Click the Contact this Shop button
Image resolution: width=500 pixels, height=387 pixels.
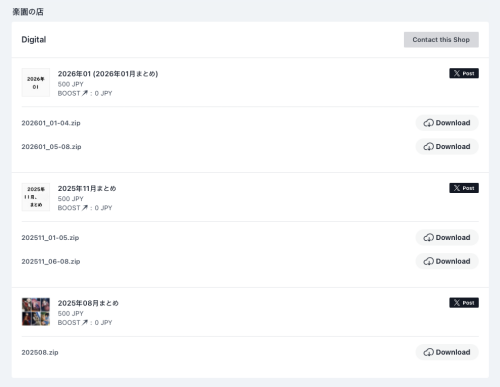coord(441,40)
